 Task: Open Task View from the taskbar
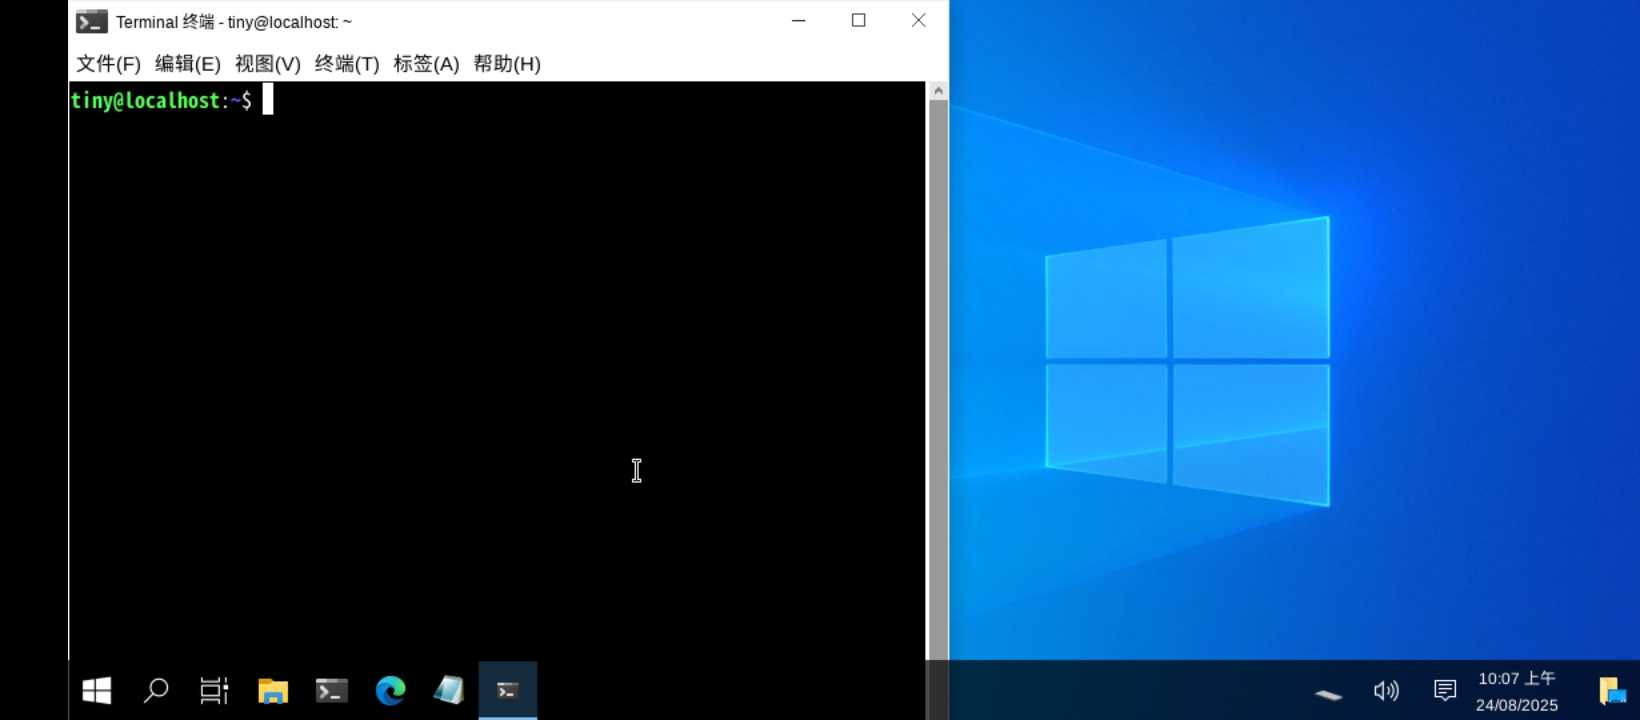[214, 690]
